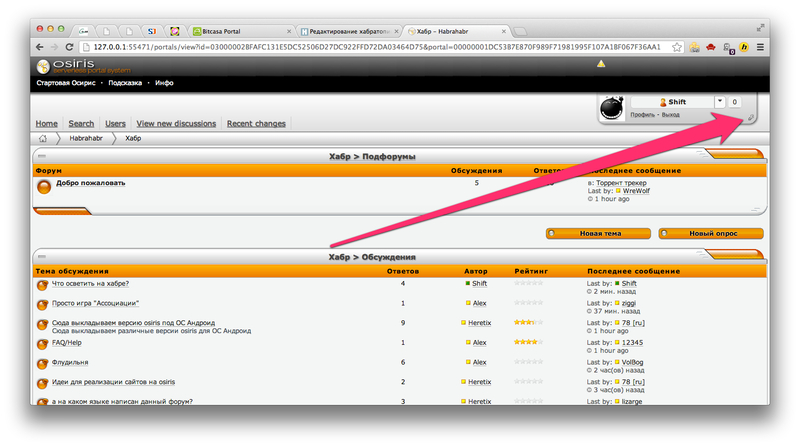
Task: Open the Подсказка menu item
Action: coord(125,83)
